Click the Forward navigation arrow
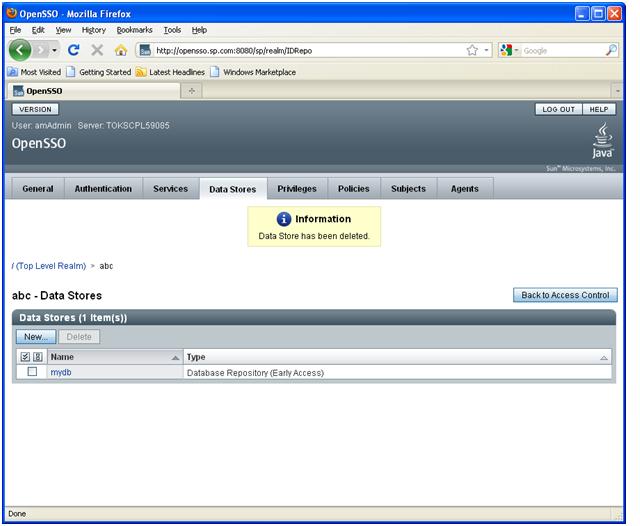 [41, 50]
